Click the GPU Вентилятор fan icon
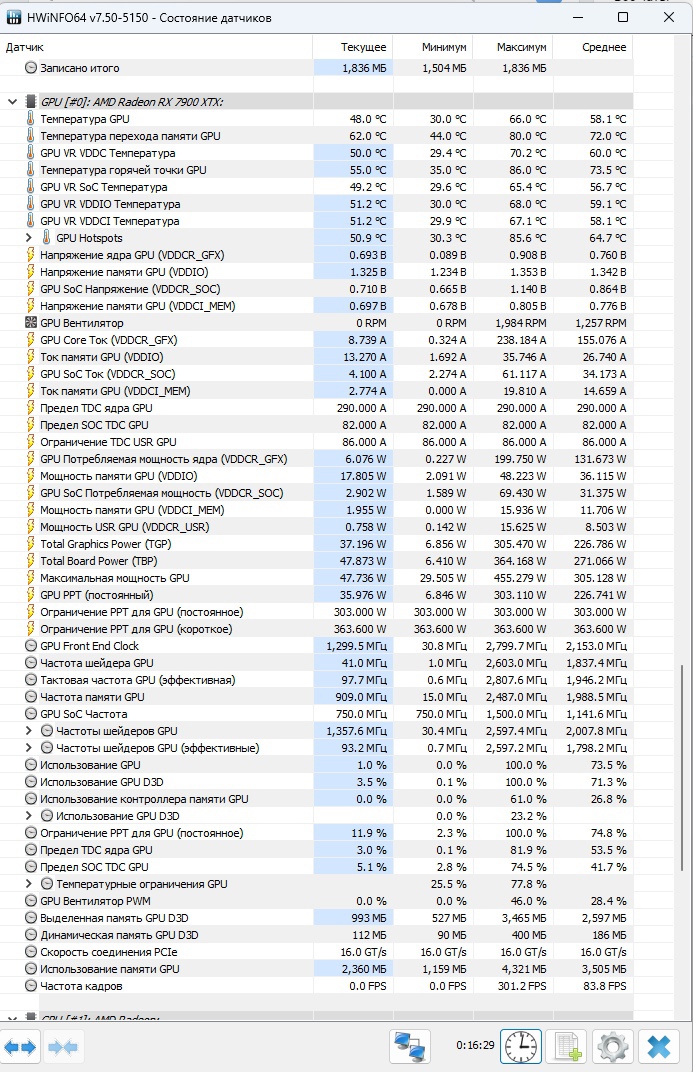 (x=31, y=323)
